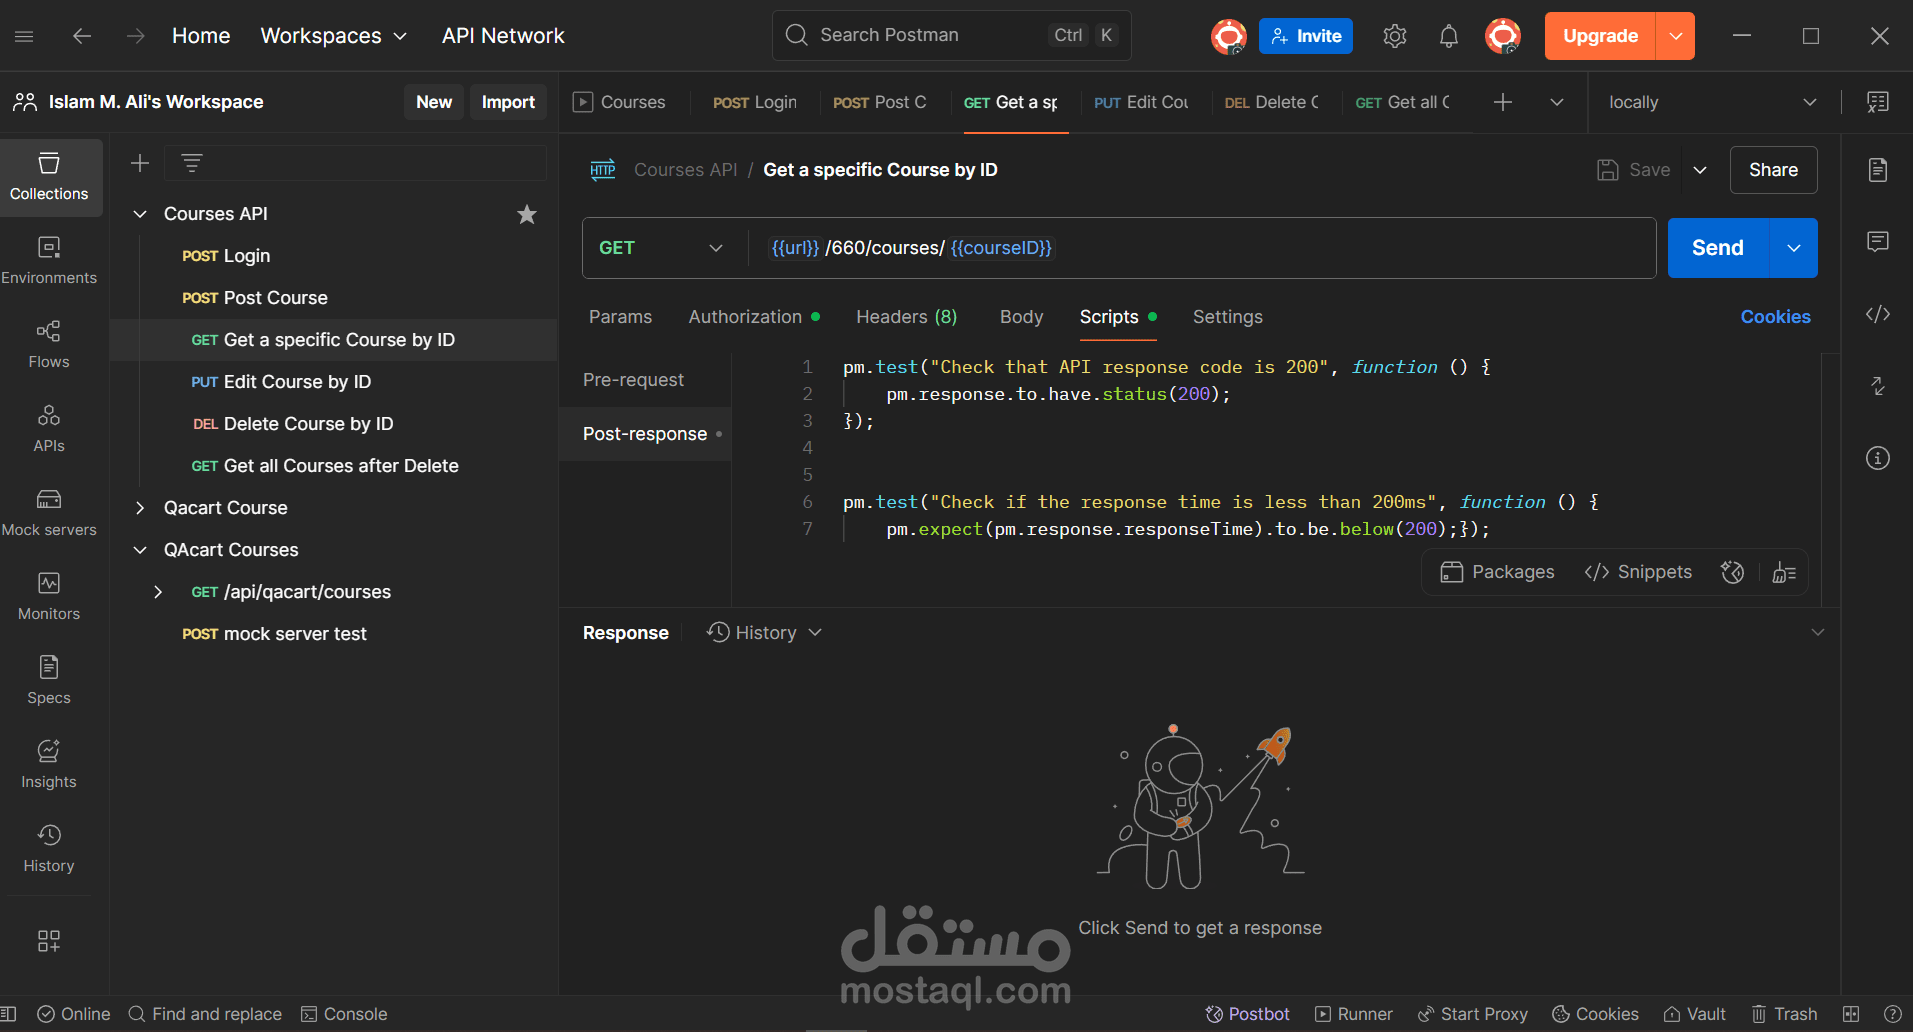The image size is (1913, 1032).
Task: Go back with the left arrow
Action: point(82,36)
